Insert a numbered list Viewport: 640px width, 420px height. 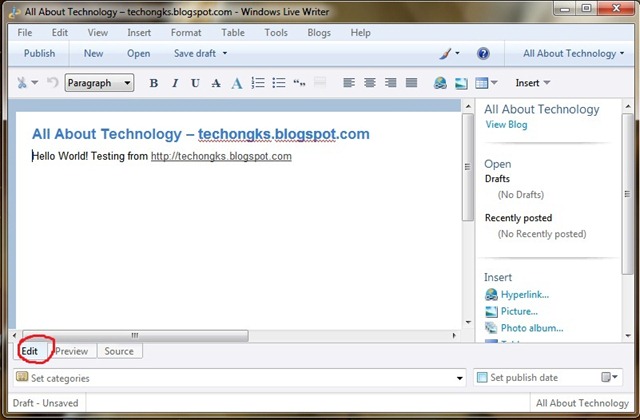258,83
